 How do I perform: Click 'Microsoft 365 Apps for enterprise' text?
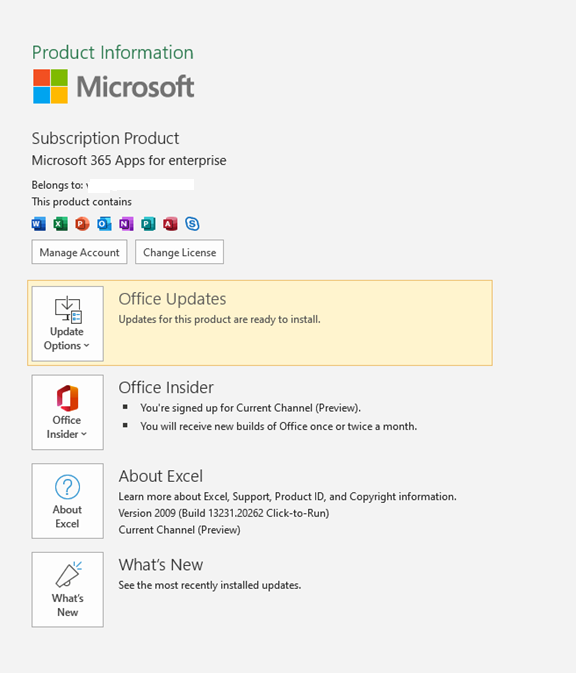tap(129, 161)
